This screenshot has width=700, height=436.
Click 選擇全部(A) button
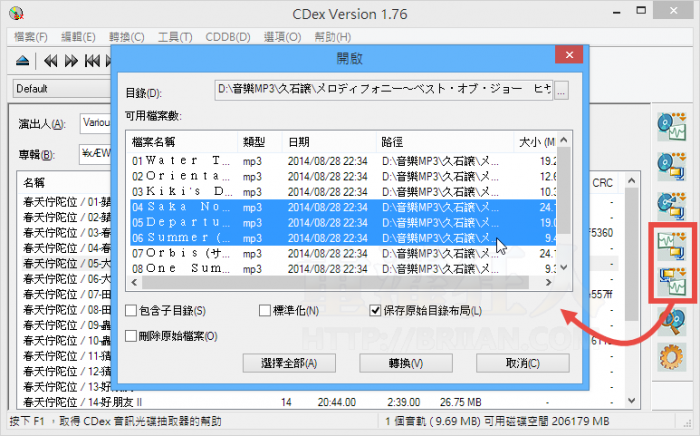point(289,363)
